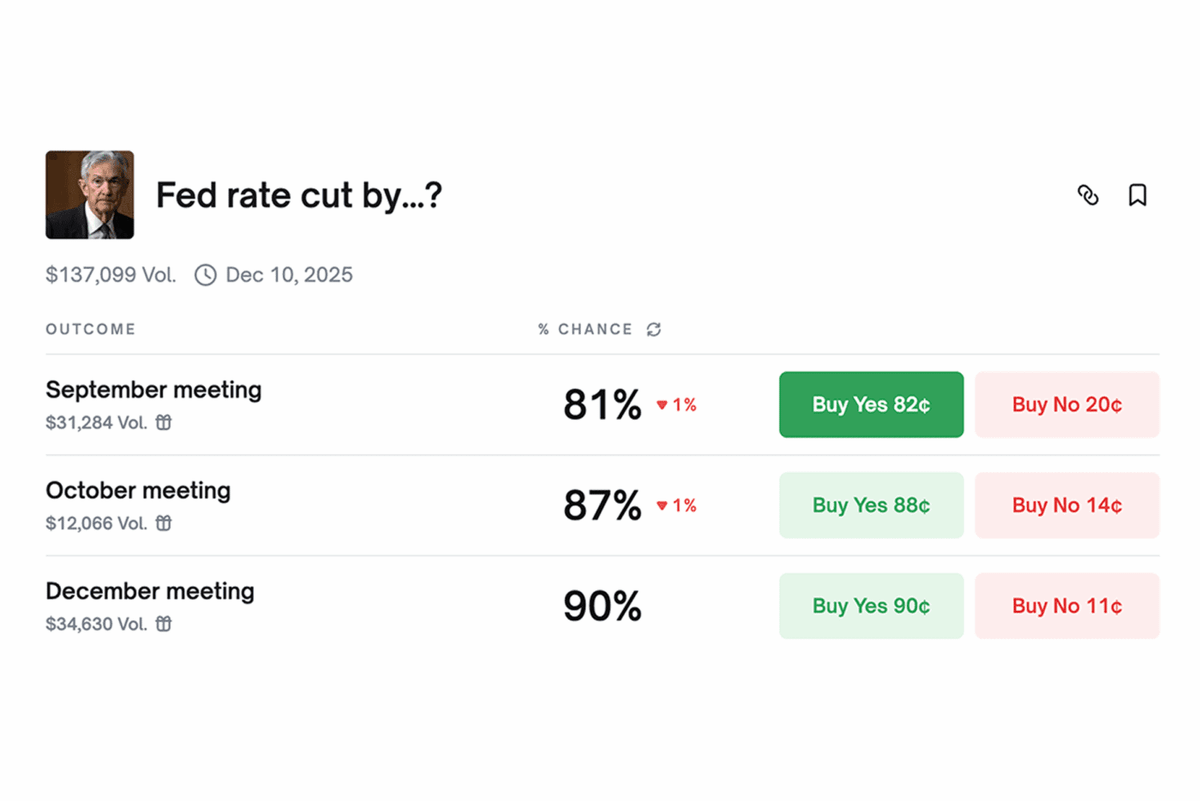Buy Yes at 88¢ for October meeting

pyautogui.click(x=871, y=505)
